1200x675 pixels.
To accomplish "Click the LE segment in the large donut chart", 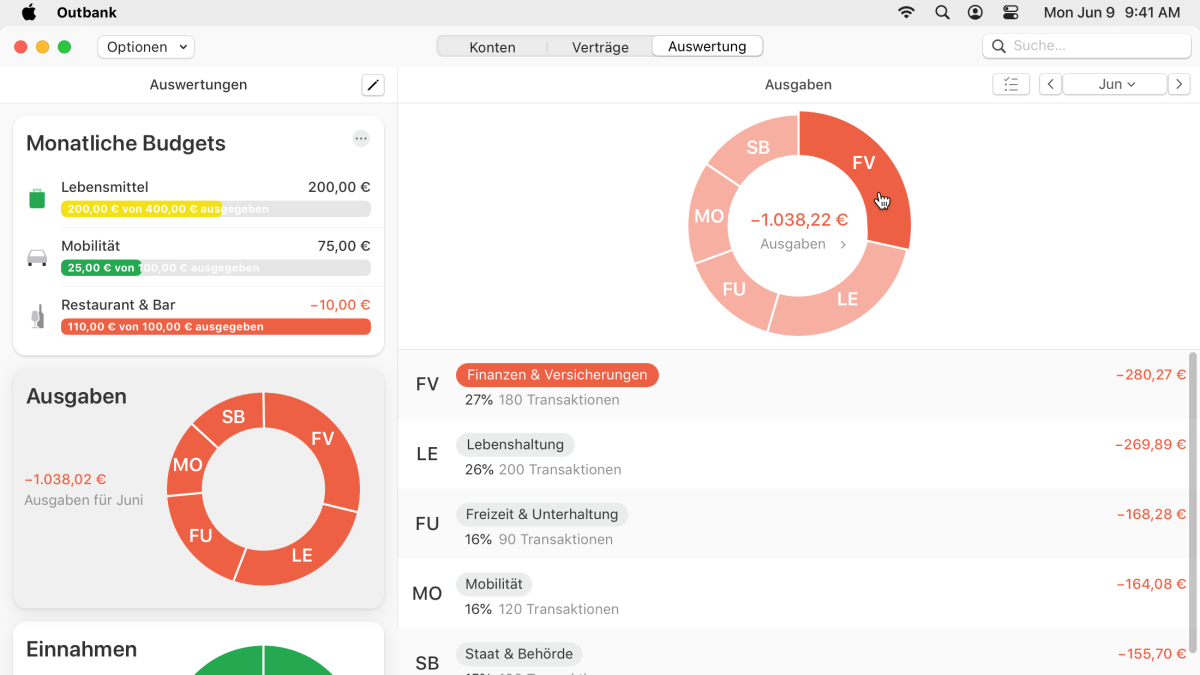I will (847, 299).
